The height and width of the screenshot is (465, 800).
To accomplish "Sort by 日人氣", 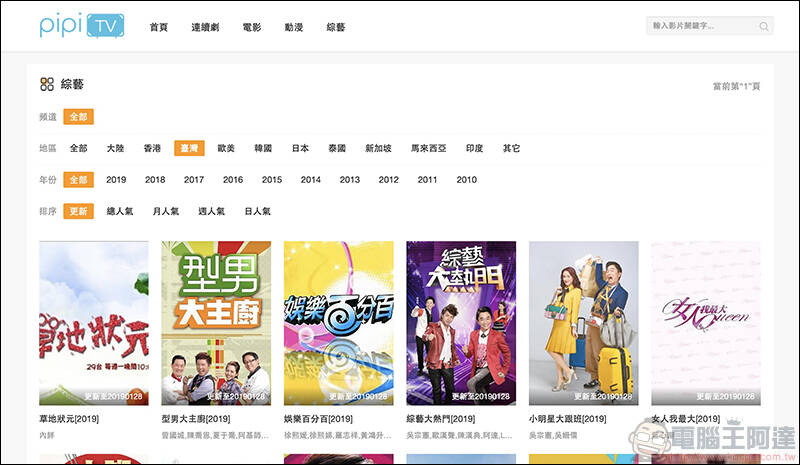I will click(258, 211).
